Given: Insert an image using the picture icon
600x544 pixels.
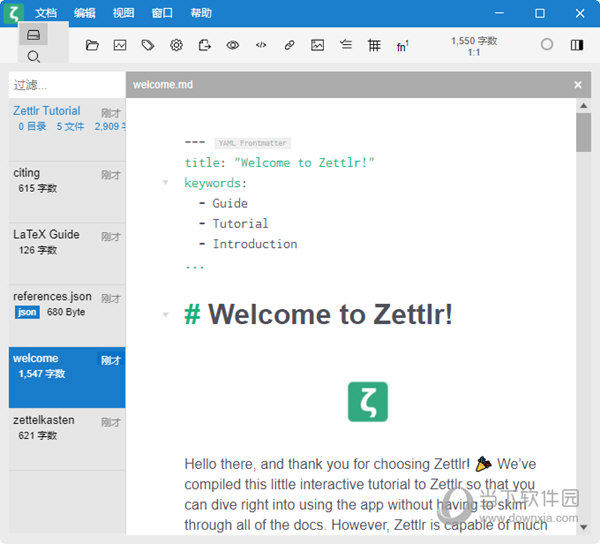Looking at the screenshot, I should (317, 45).
